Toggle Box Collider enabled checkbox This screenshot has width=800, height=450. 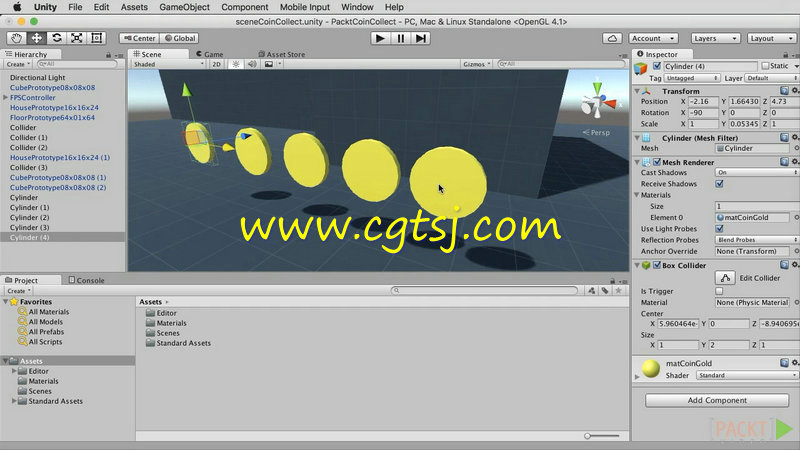[x=657, y=265]
